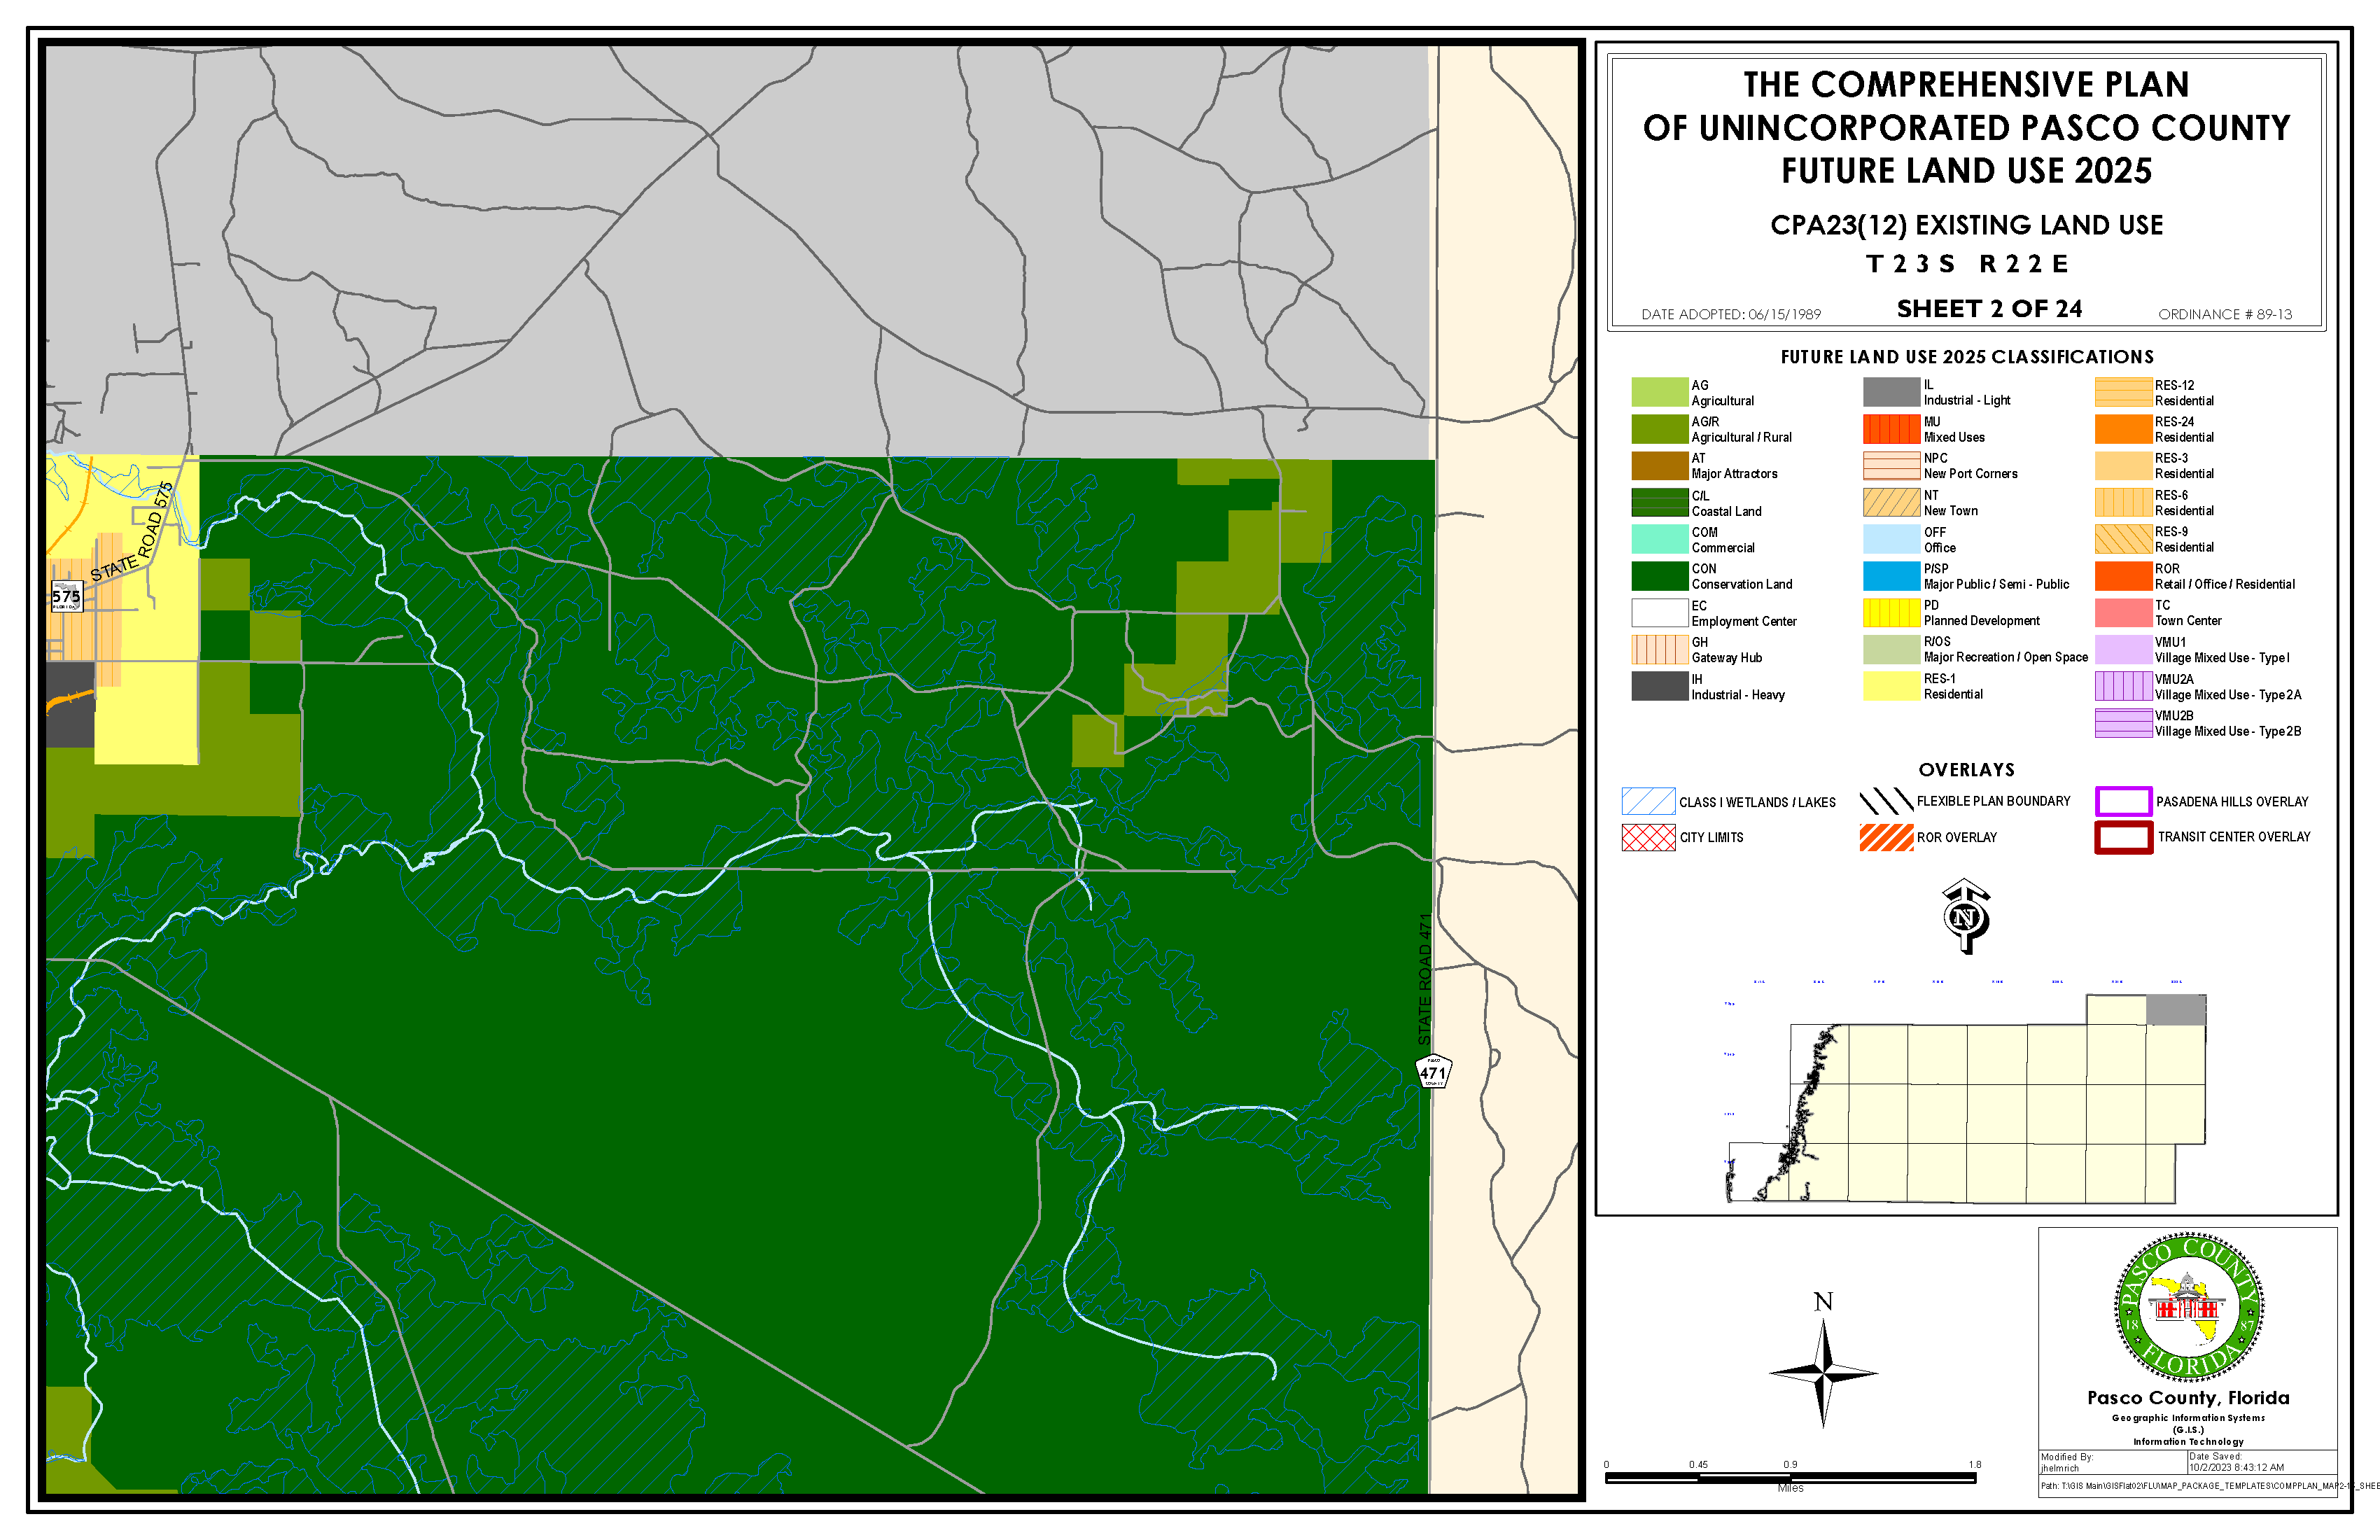The image size is (2380, 1540).
Task: Click the State Road 471 shield marker
Action: [x=1433, y=1071]
